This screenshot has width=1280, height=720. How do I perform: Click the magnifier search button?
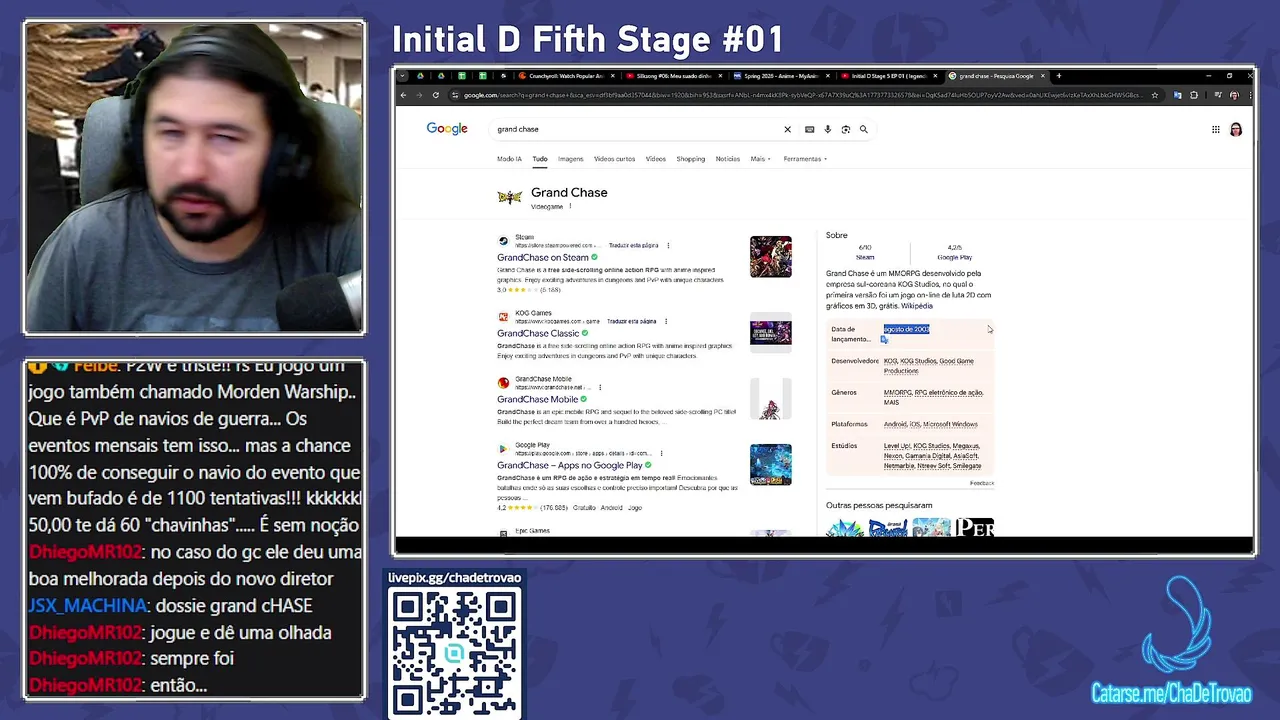tap(864, 129)
